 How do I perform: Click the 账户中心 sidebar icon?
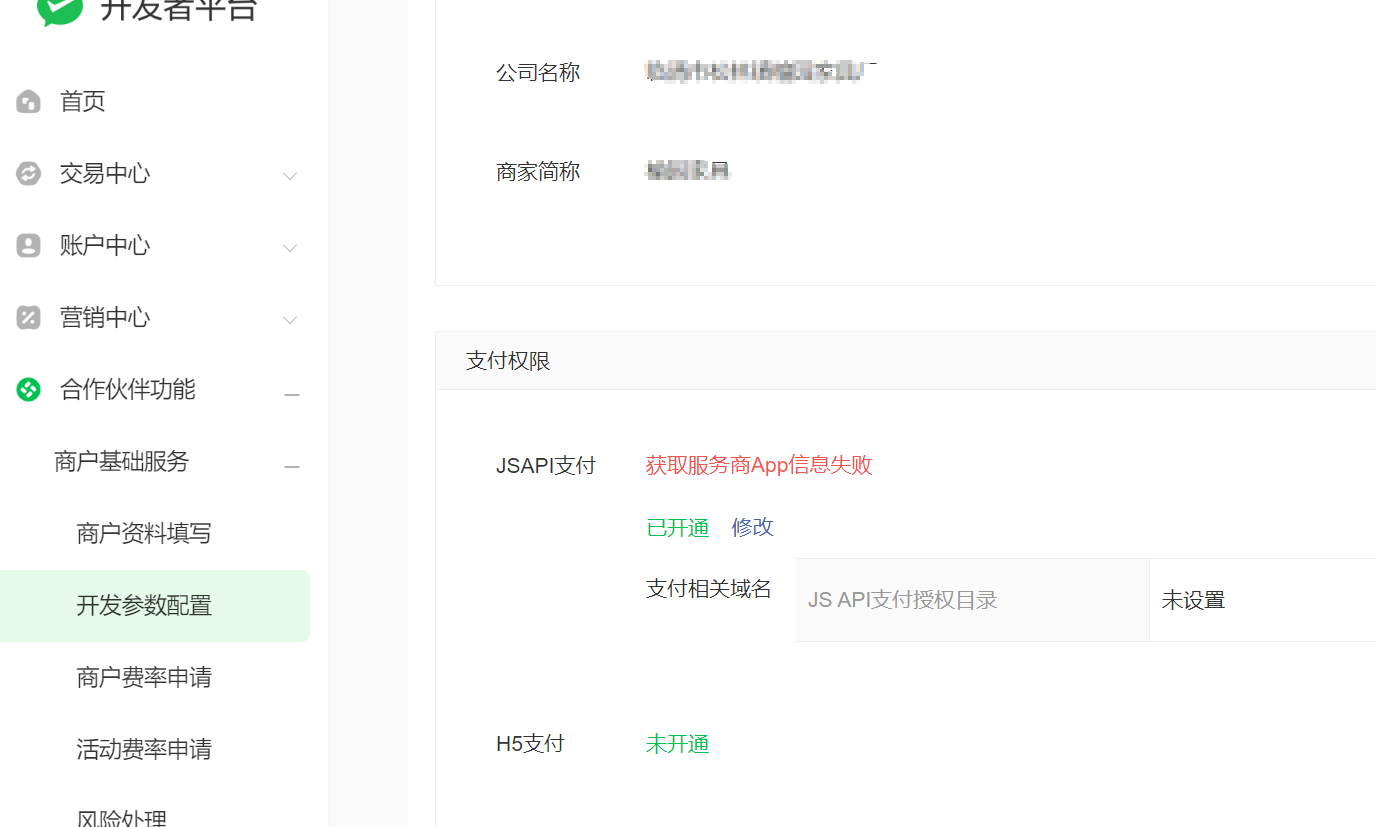pos(29,245)
